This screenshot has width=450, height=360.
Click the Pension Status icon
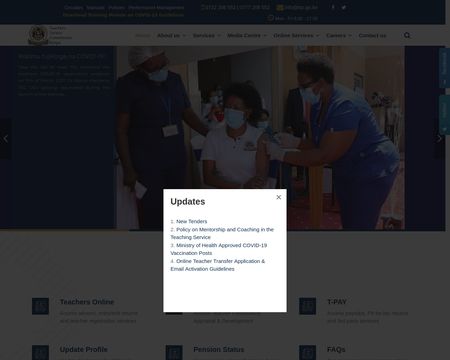point(174,353)
